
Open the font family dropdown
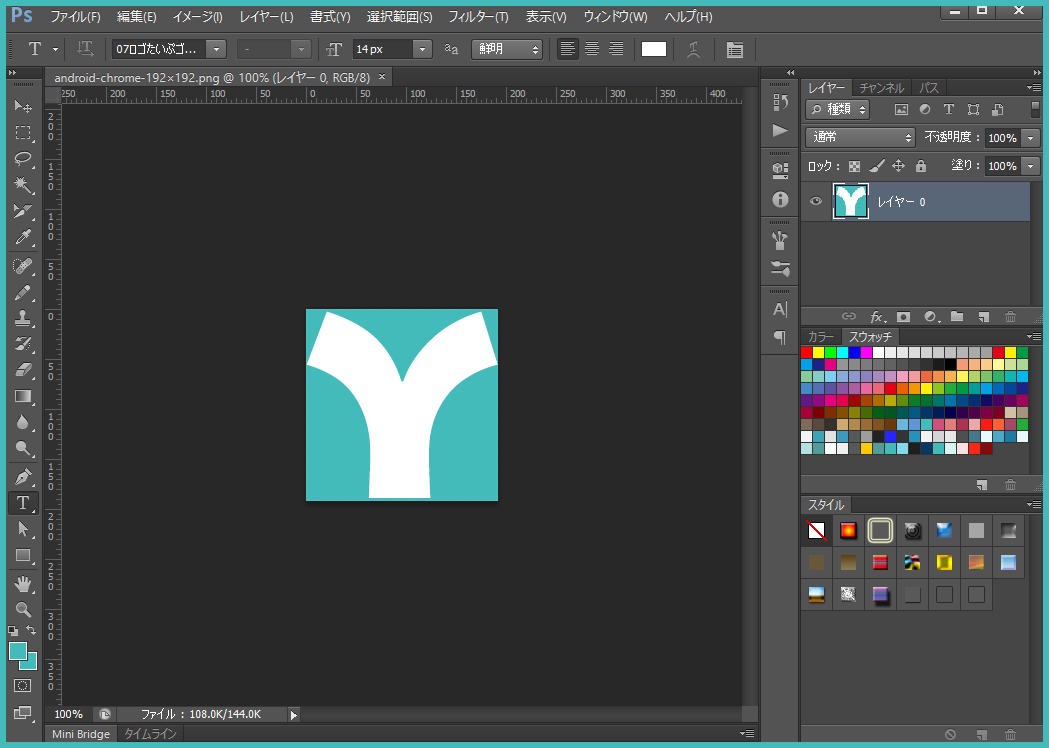(216, 49)
